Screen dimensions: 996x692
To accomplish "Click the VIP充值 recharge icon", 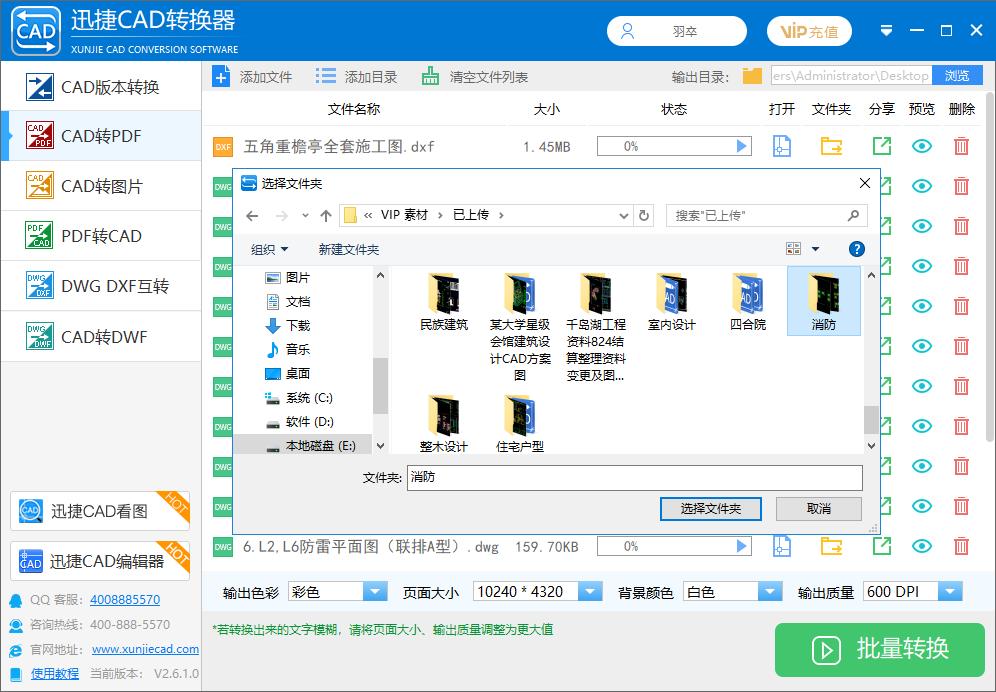I will (809, 31).
